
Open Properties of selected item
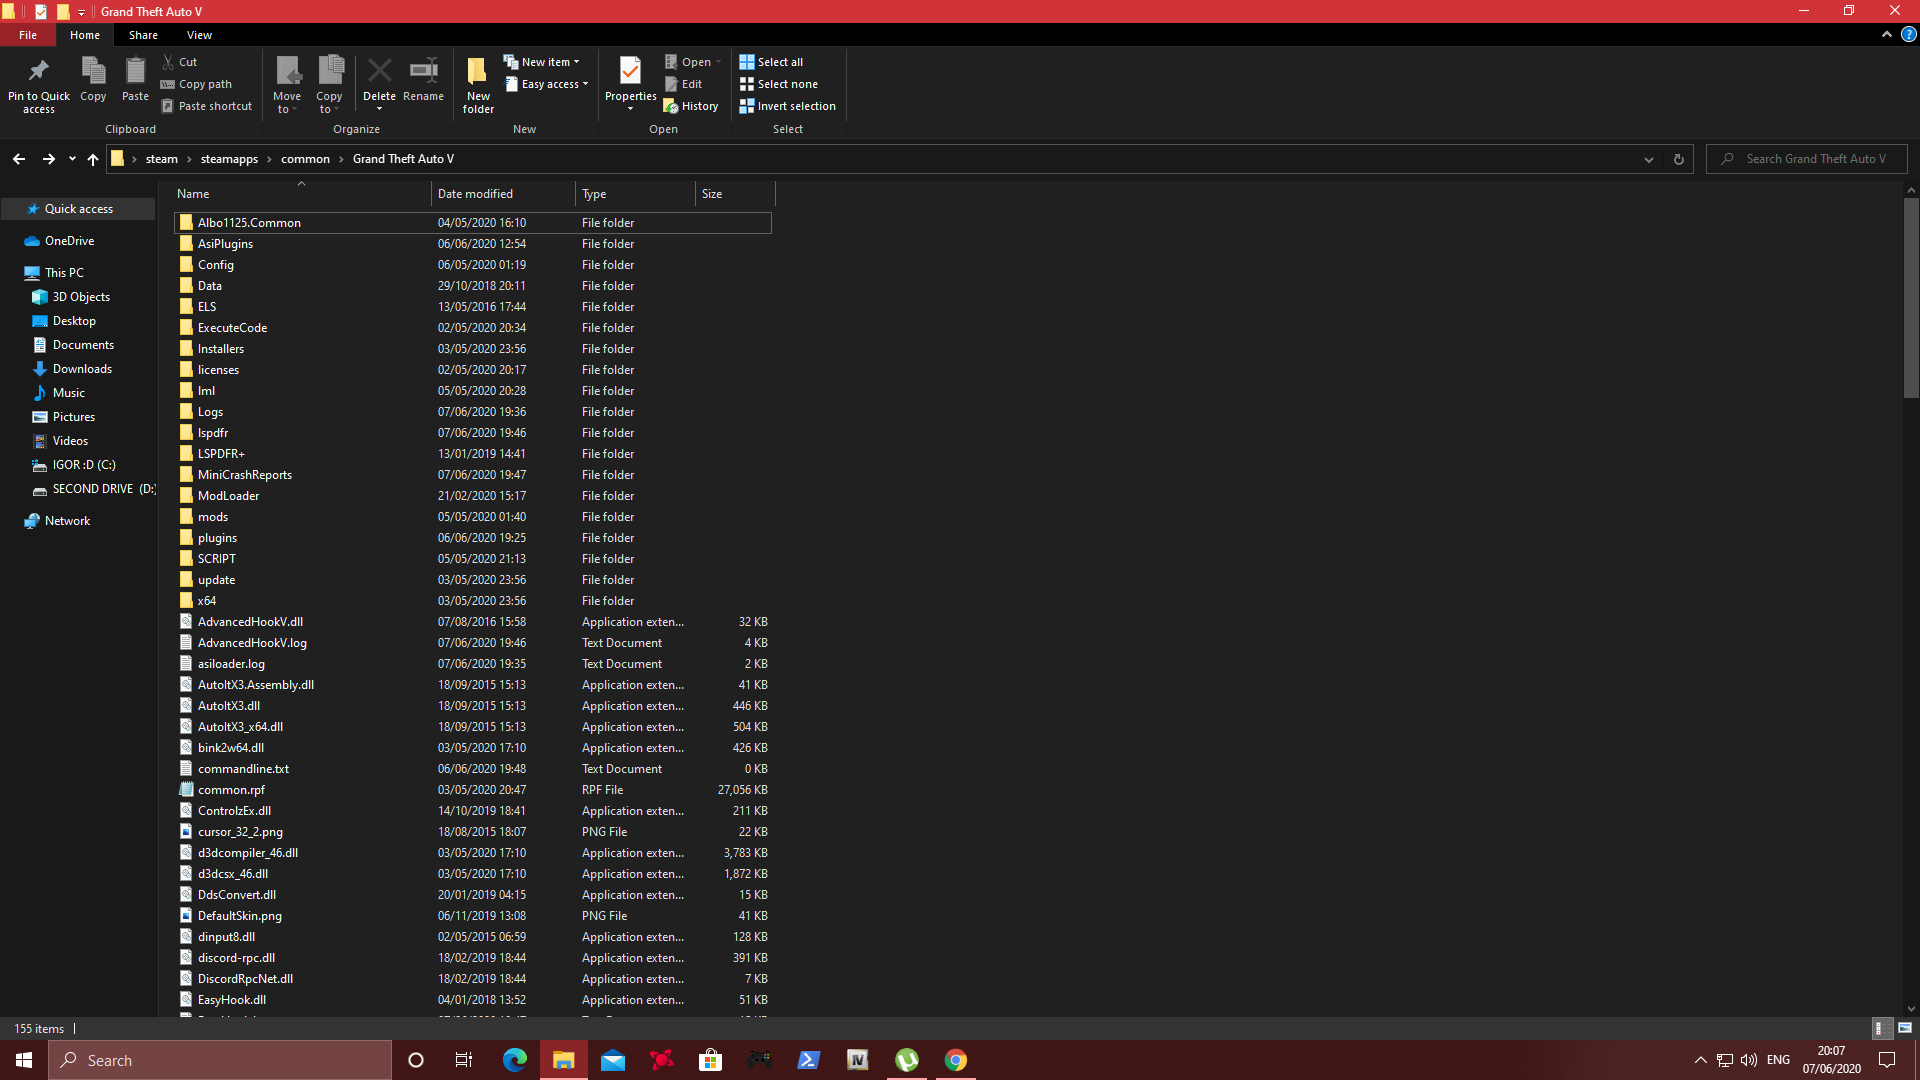tap(630, 73)
